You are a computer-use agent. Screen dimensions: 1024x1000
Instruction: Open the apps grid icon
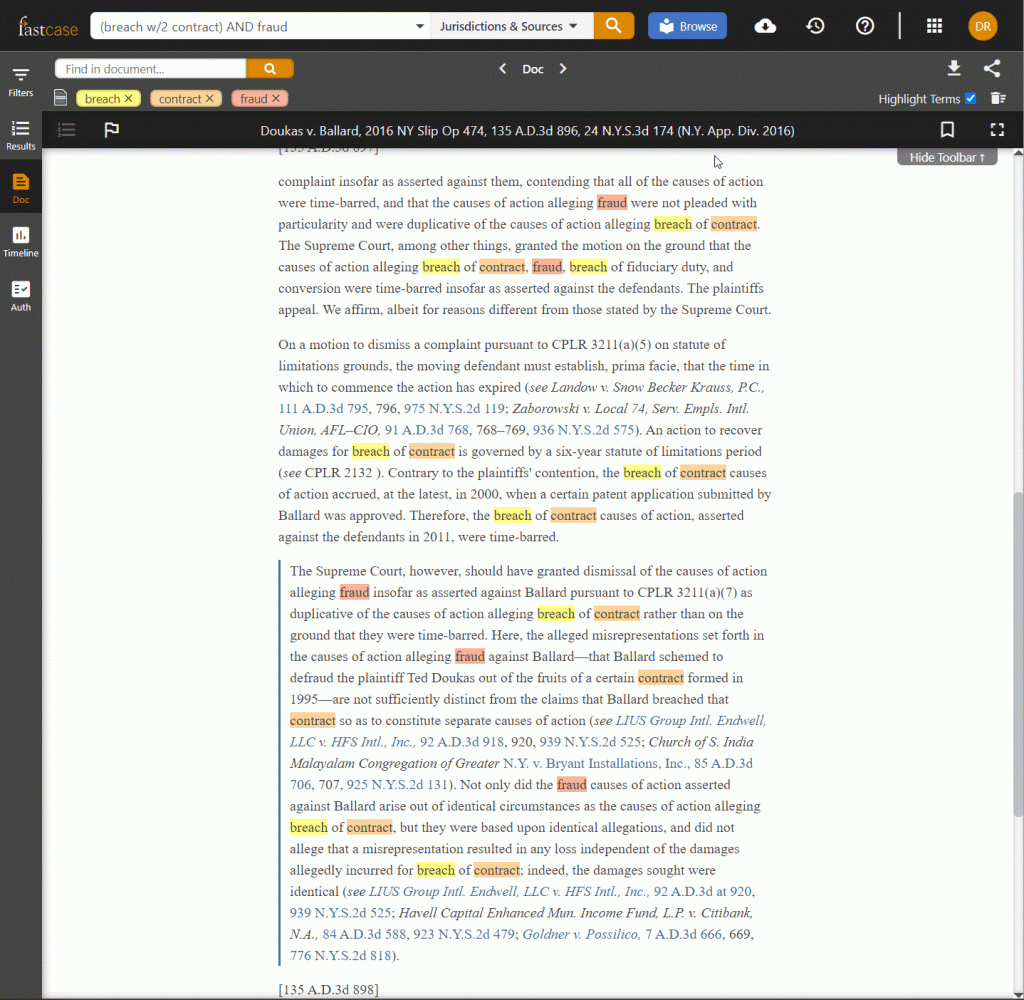(x=934, y=26)
